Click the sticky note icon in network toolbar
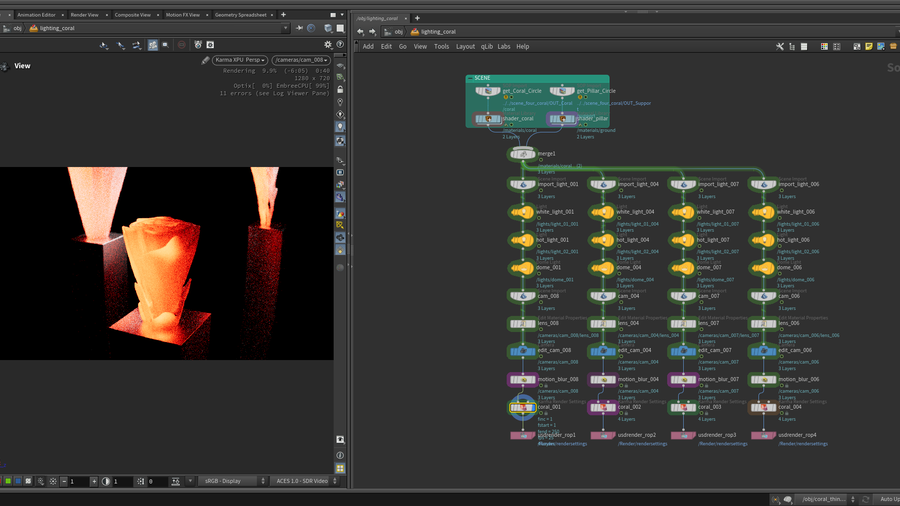 869,46
